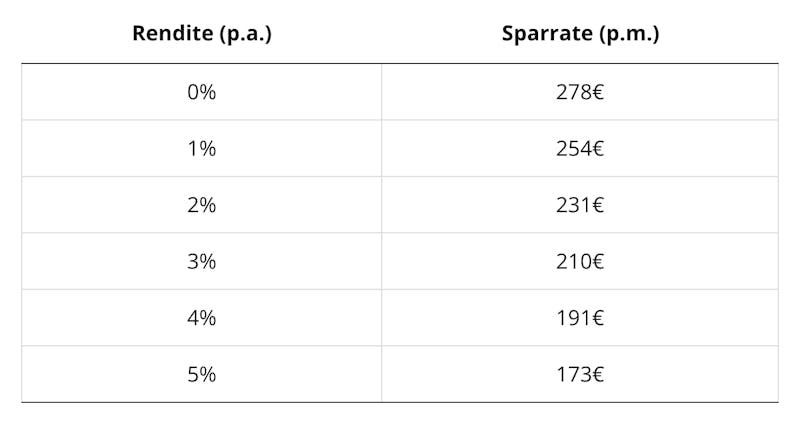
Task: Click the word Sparrate in the header
Action: point(547,34)
